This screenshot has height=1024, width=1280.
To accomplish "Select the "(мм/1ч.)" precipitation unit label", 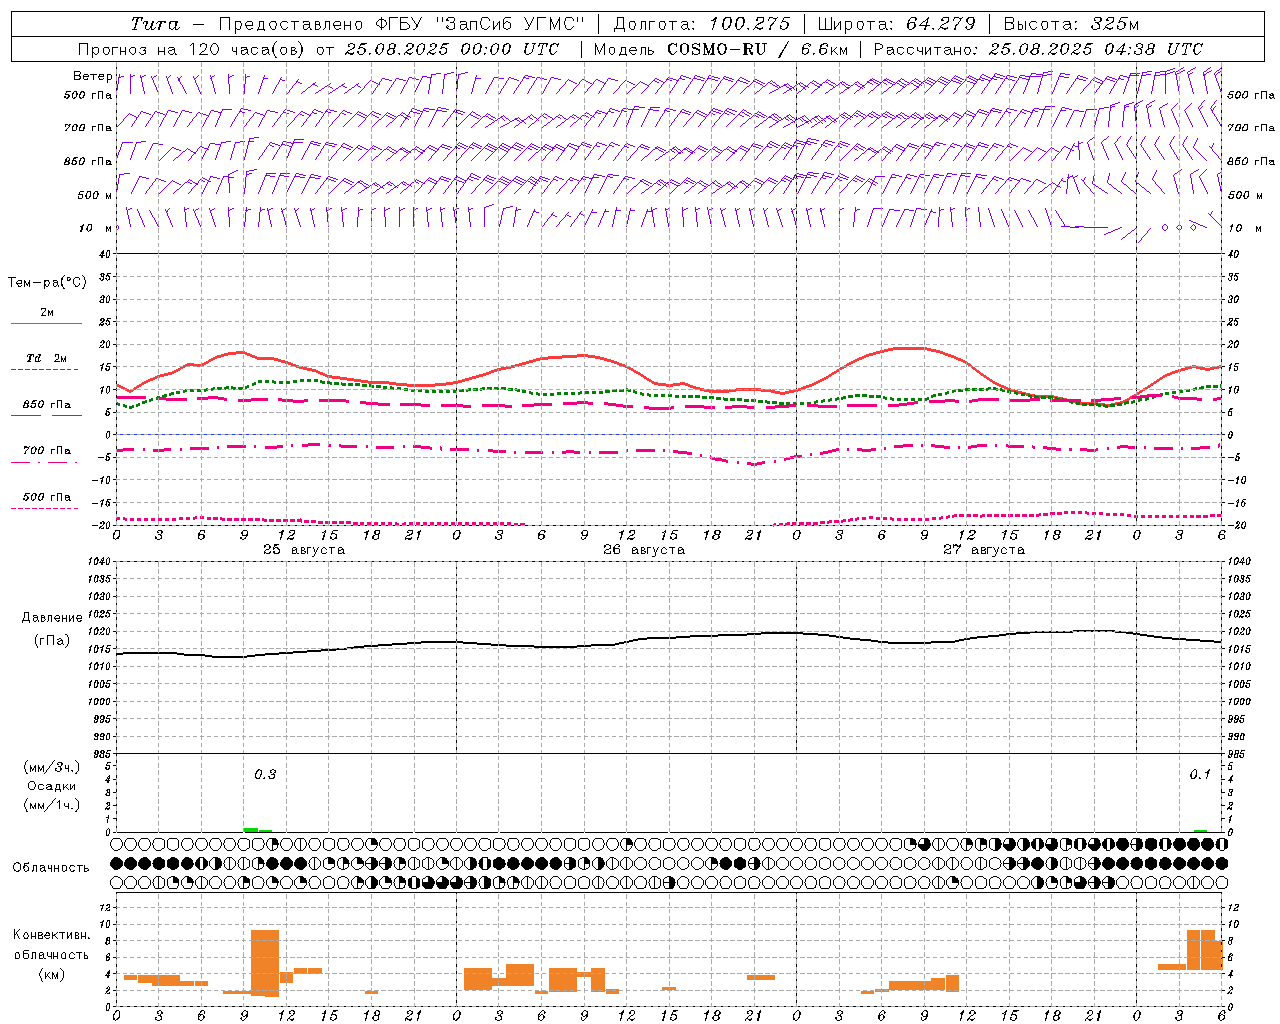I will (x=52, y=805).
